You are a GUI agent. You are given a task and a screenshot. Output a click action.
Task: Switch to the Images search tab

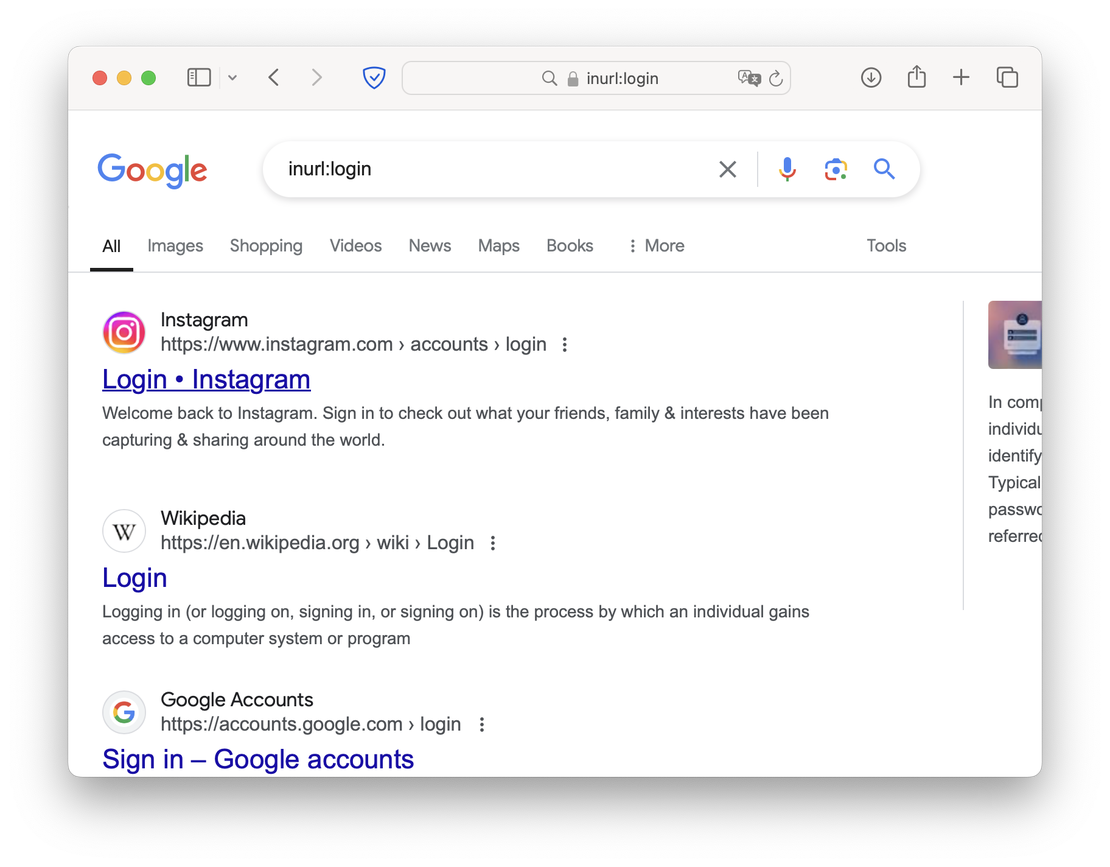pos(175,245)
